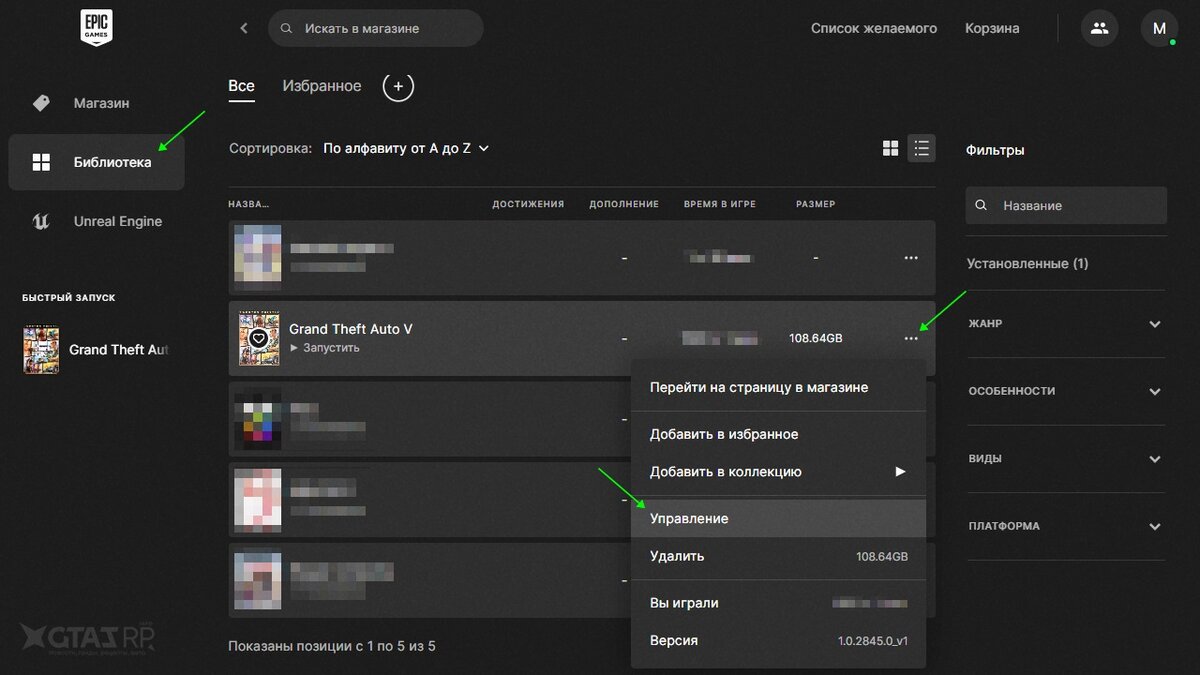Select Управление in context menu

pyautogui.click(x=778, y=519)
